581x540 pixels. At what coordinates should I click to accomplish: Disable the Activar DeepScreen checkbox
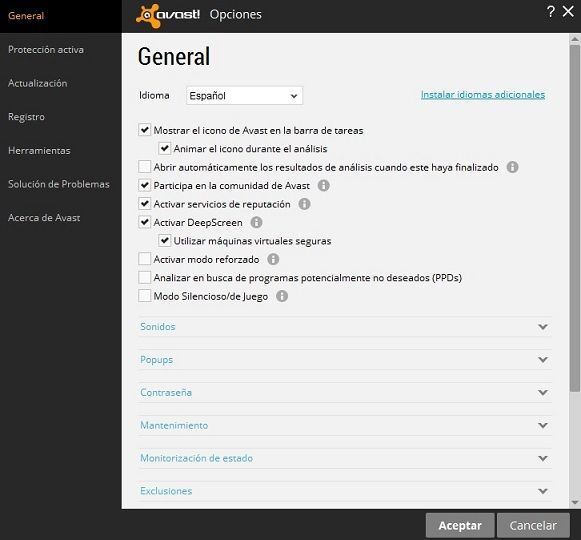tap(145, 222)
